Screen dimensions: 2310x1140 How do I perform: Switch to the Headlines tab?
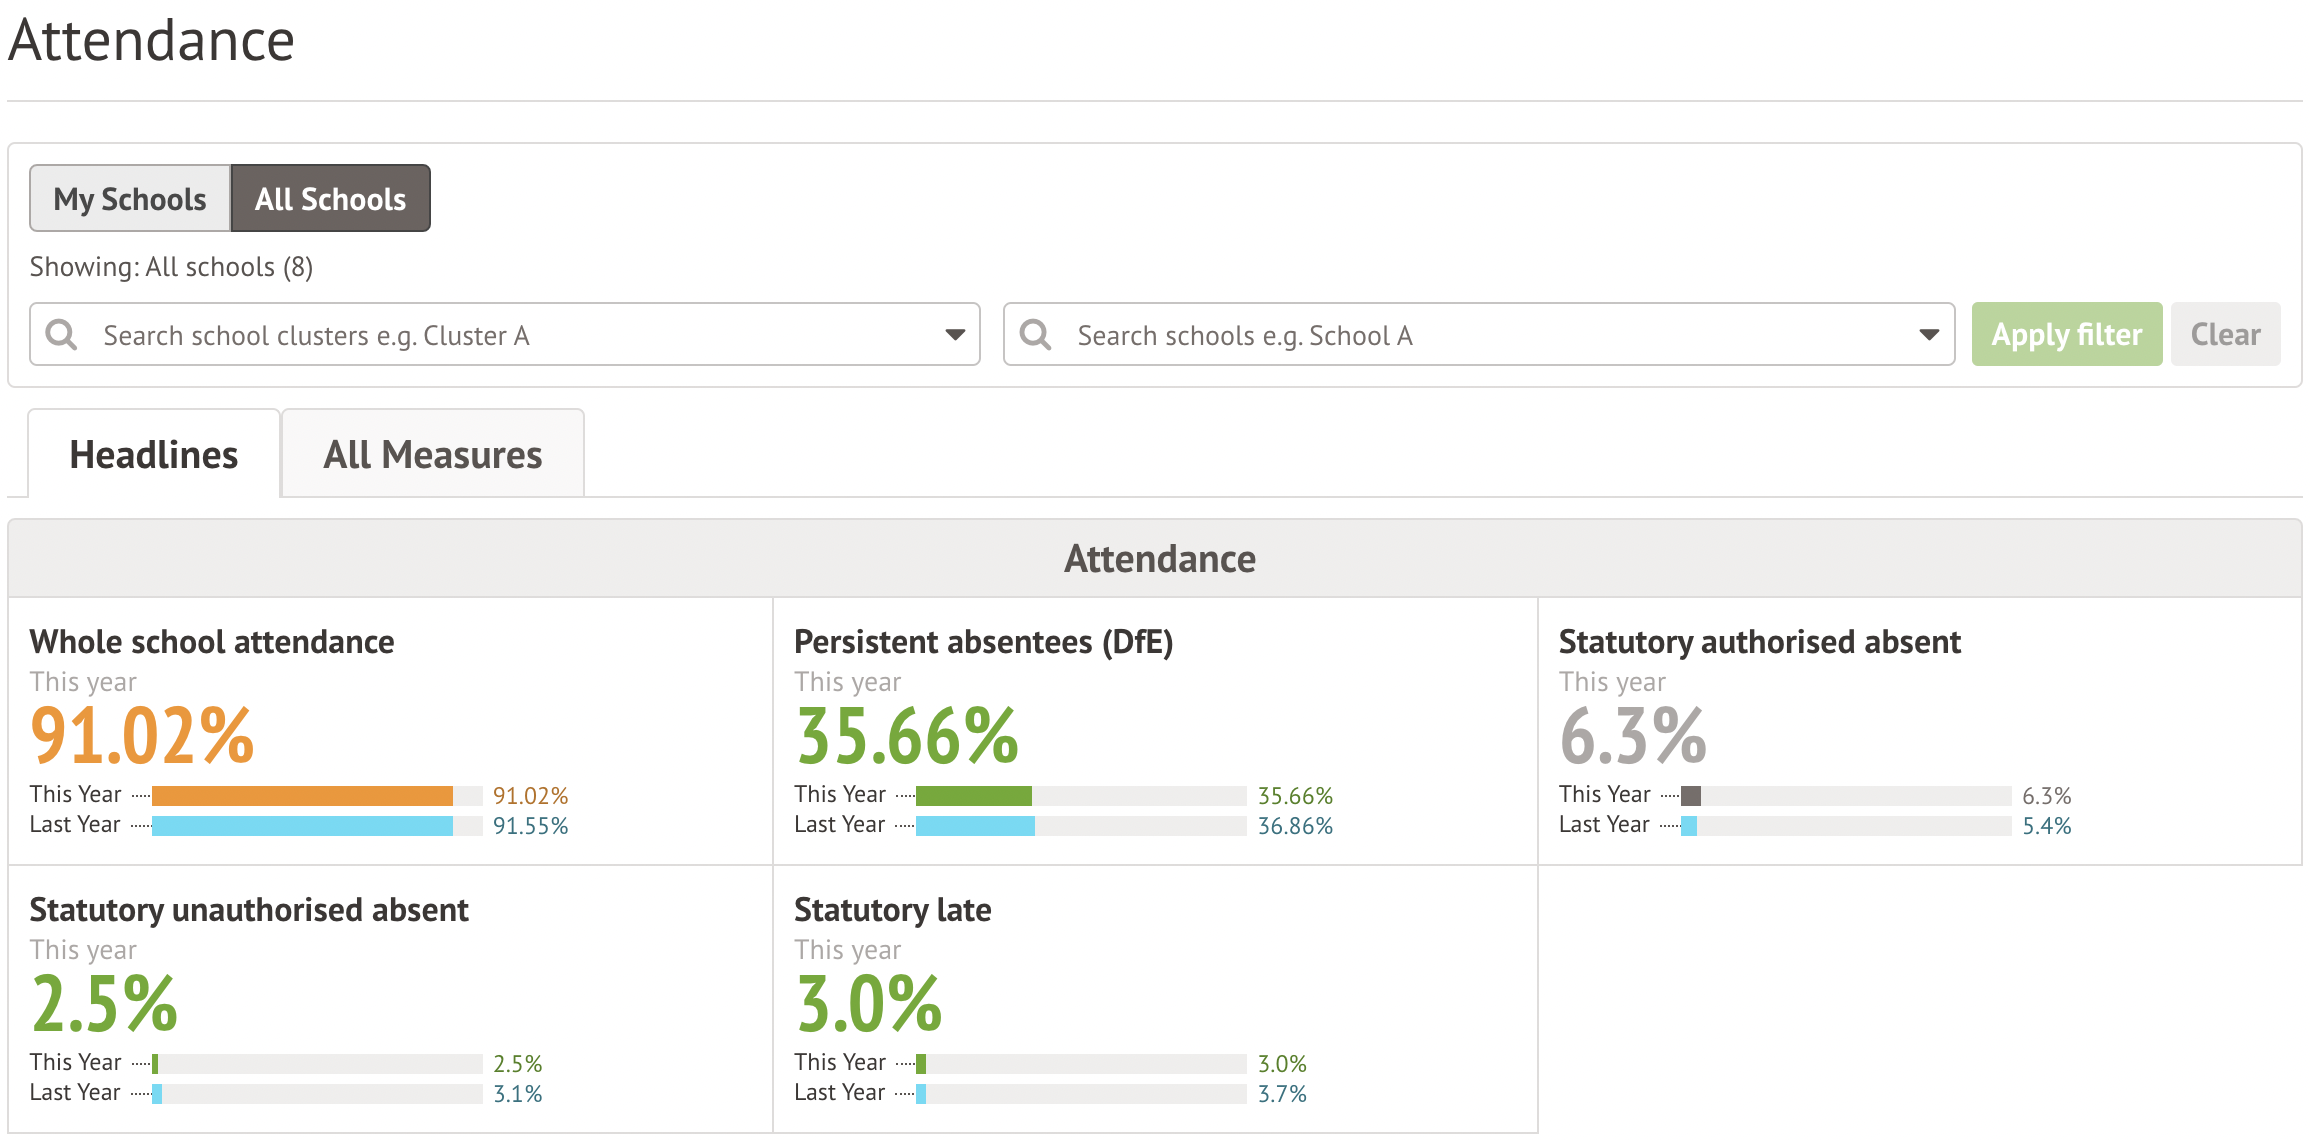point(154,454)
